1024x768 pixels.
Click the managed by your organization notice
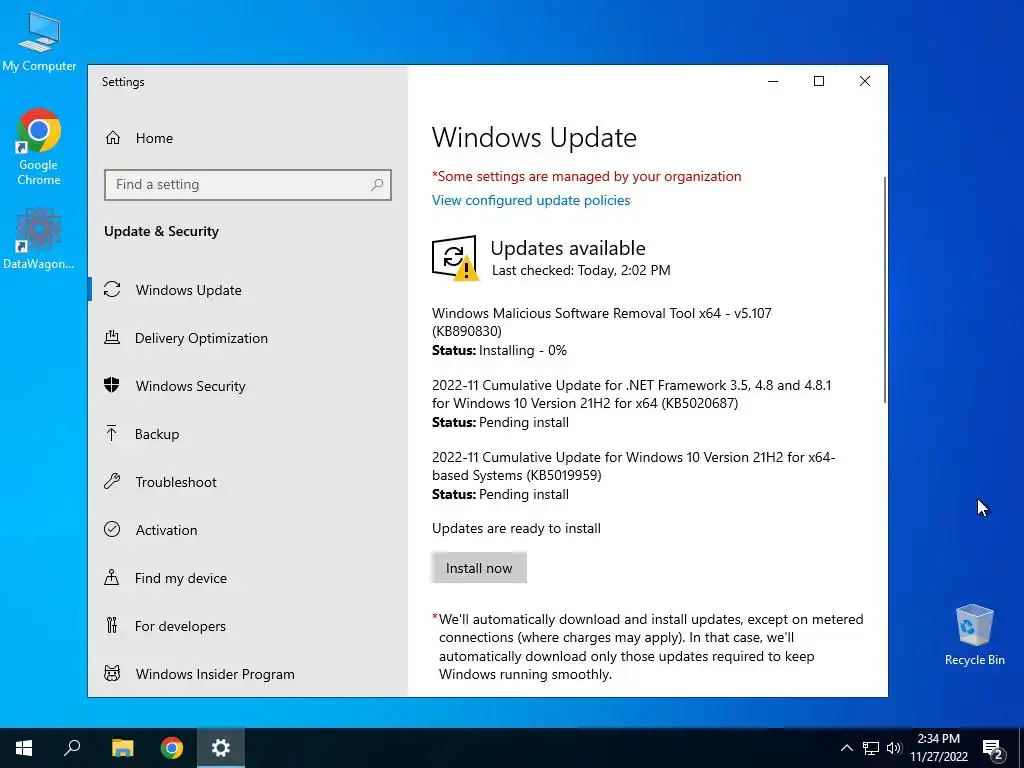[586, 176]
